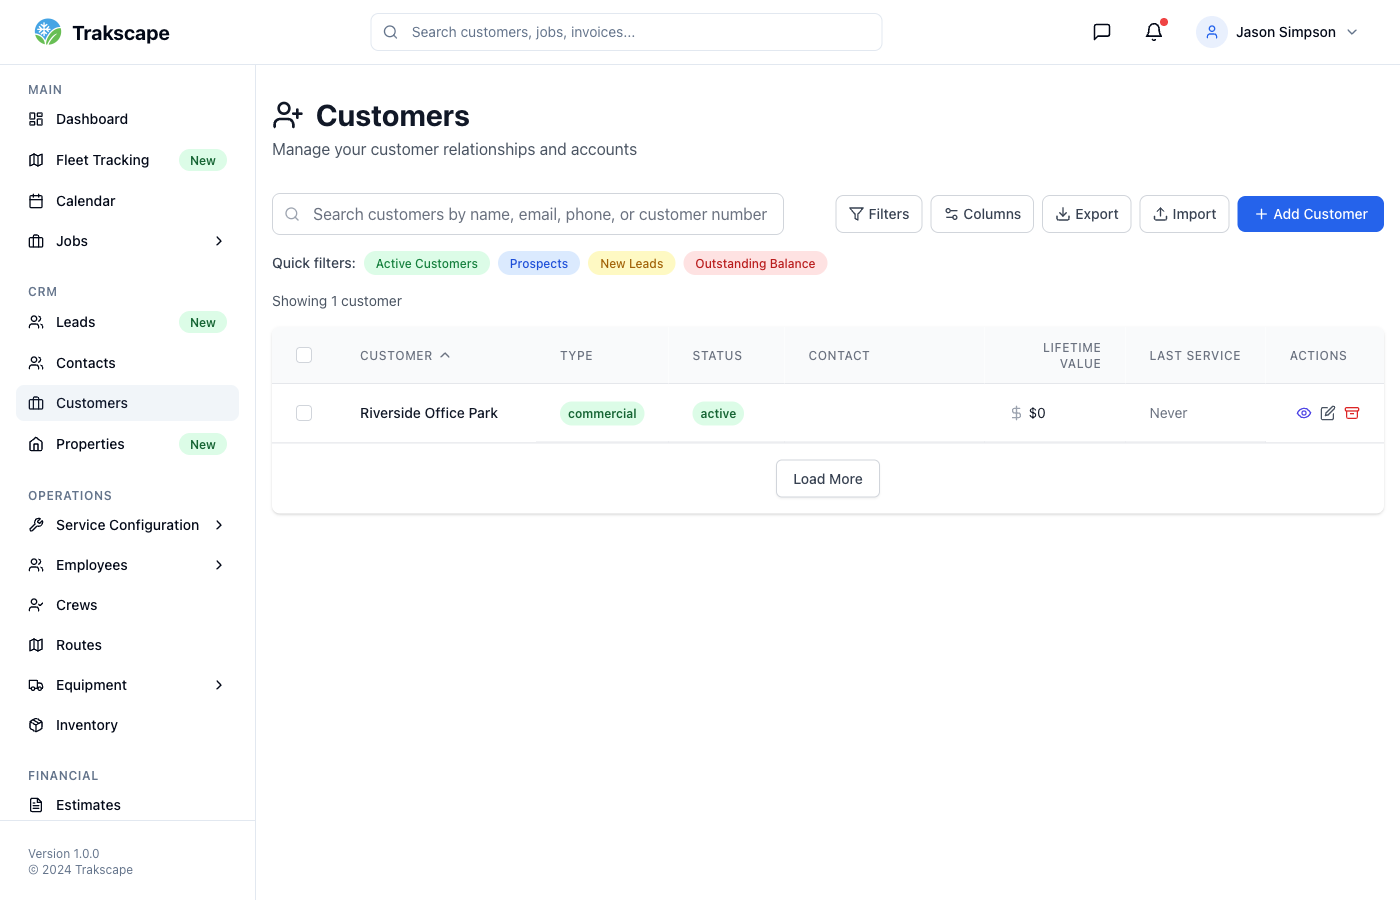Open the chat messages icon in top bar
Viewport: 1400px width, 900px height.
coord(1101,31)
